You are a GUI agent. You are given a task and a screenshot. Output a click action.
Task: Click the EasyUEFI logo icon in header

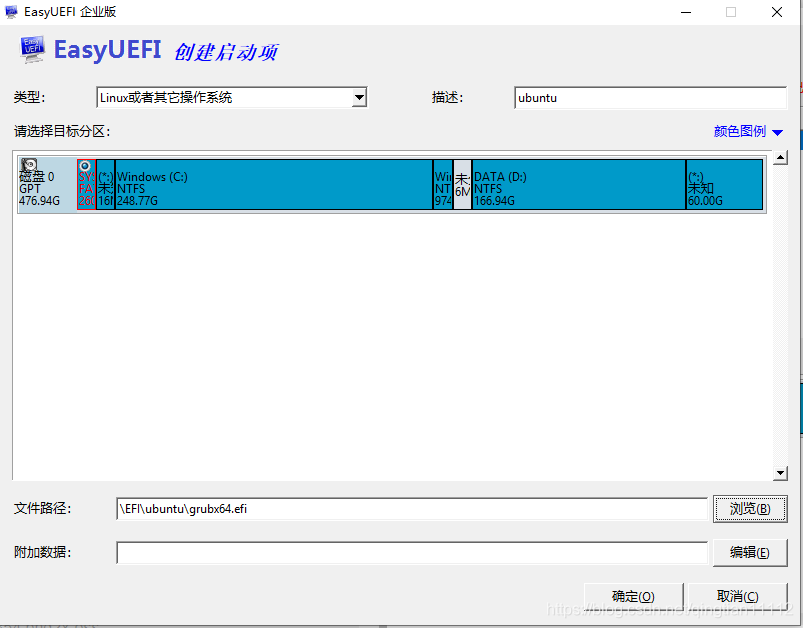click(33, 49)
